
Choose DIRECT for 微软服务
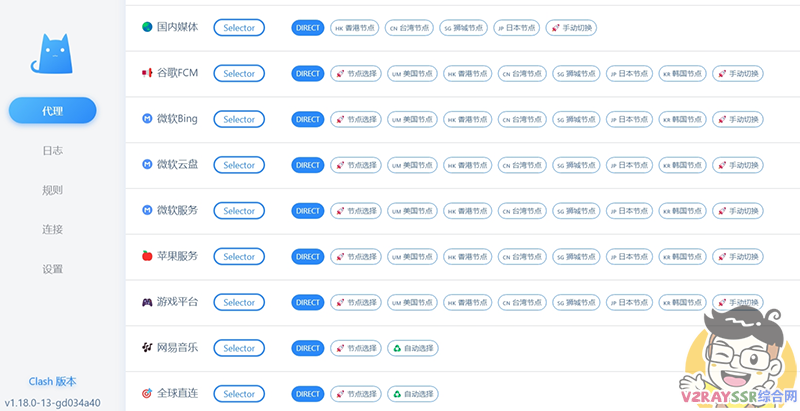pos(308,211)
